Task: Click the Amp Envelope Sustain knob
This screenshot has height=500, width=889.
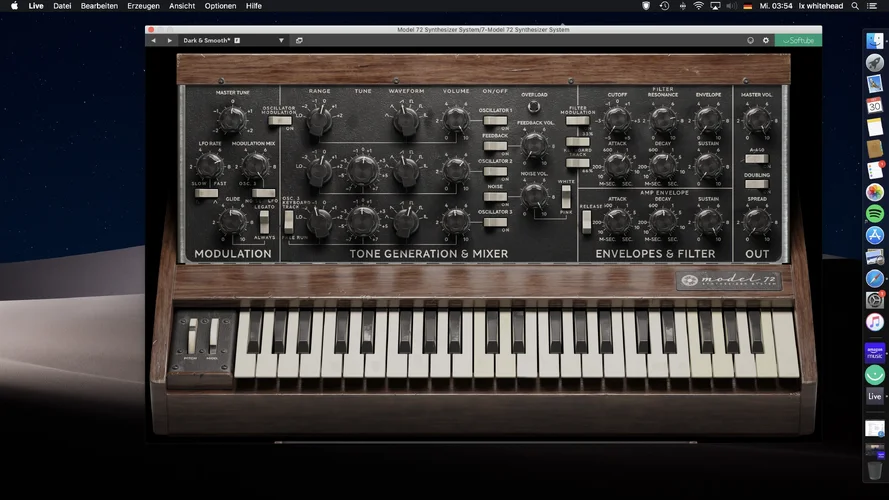Action: [709, 221]
